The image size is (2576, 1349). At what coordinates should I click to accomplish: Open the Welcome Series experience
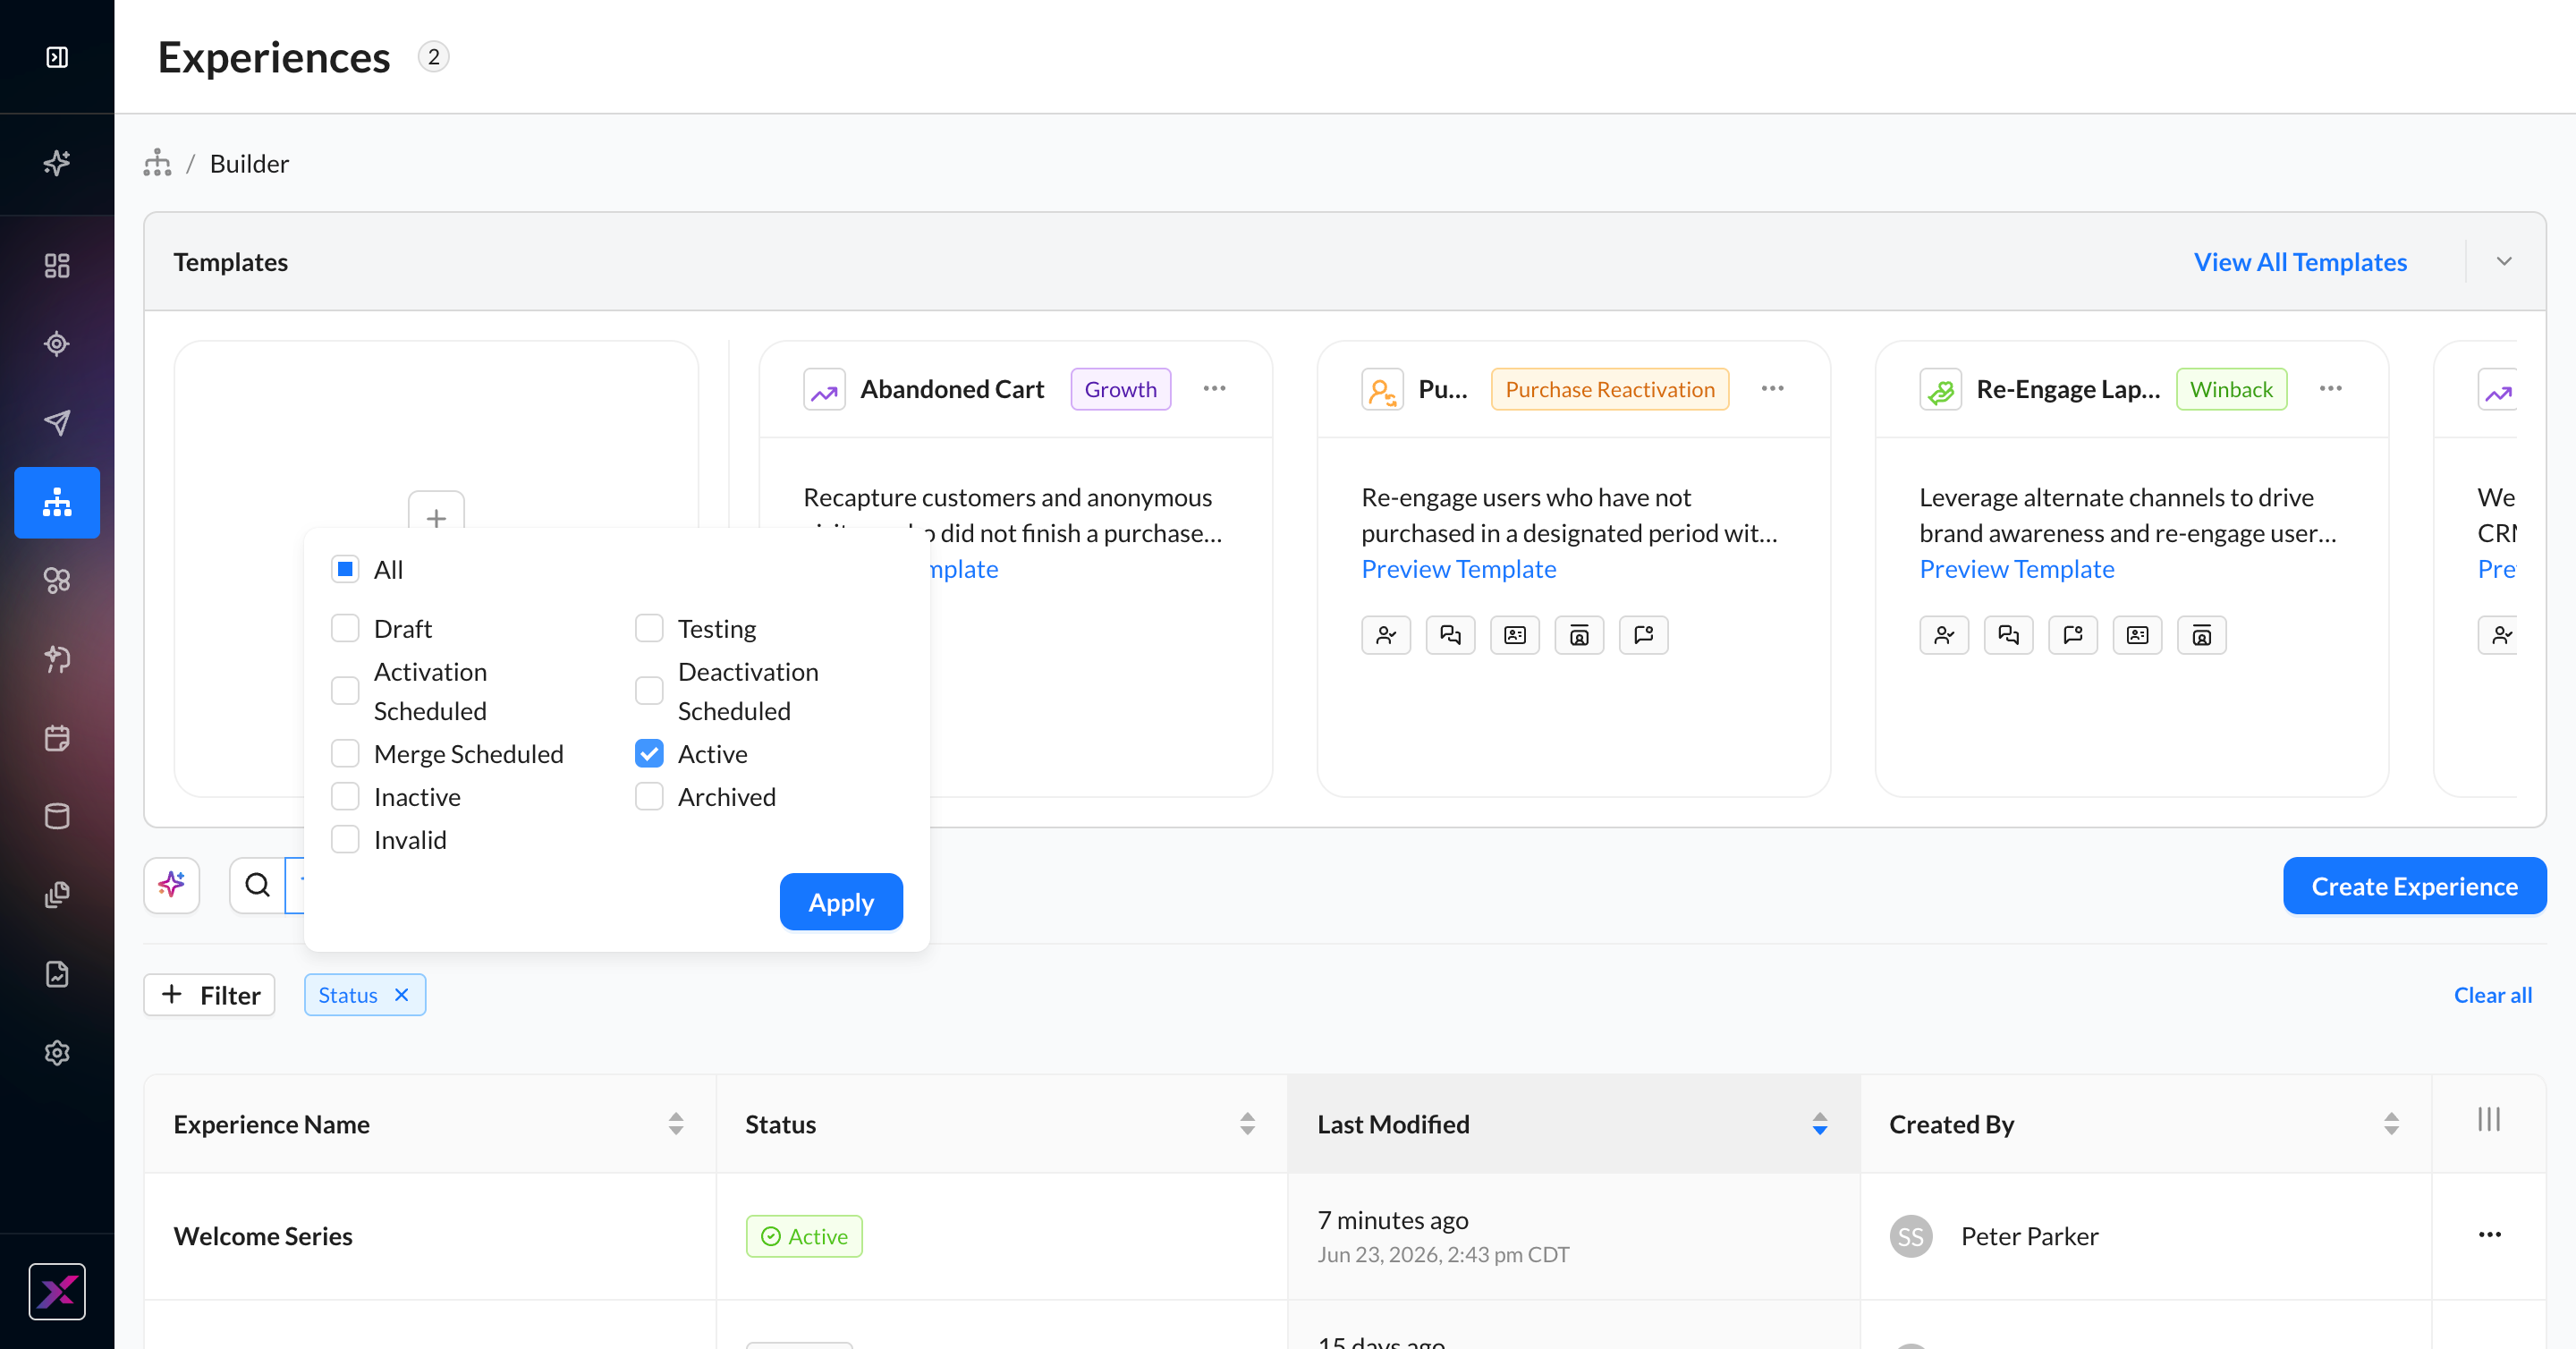(x=263, y=1236)
